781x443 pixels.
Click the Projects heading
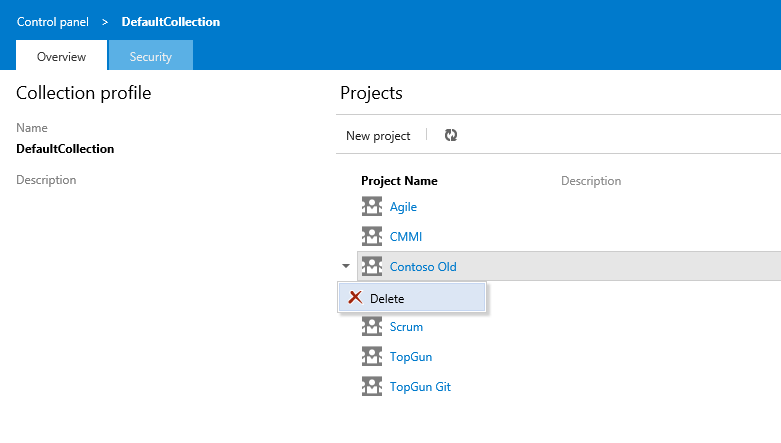[372, 93]
